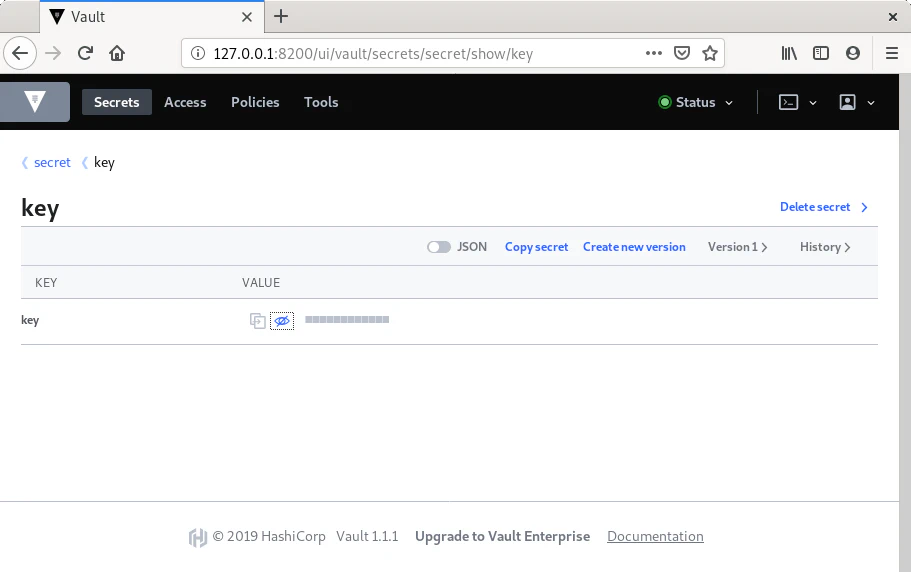
Task: Navigate to secret breadcrumb link
Action: tap(52, 162)
